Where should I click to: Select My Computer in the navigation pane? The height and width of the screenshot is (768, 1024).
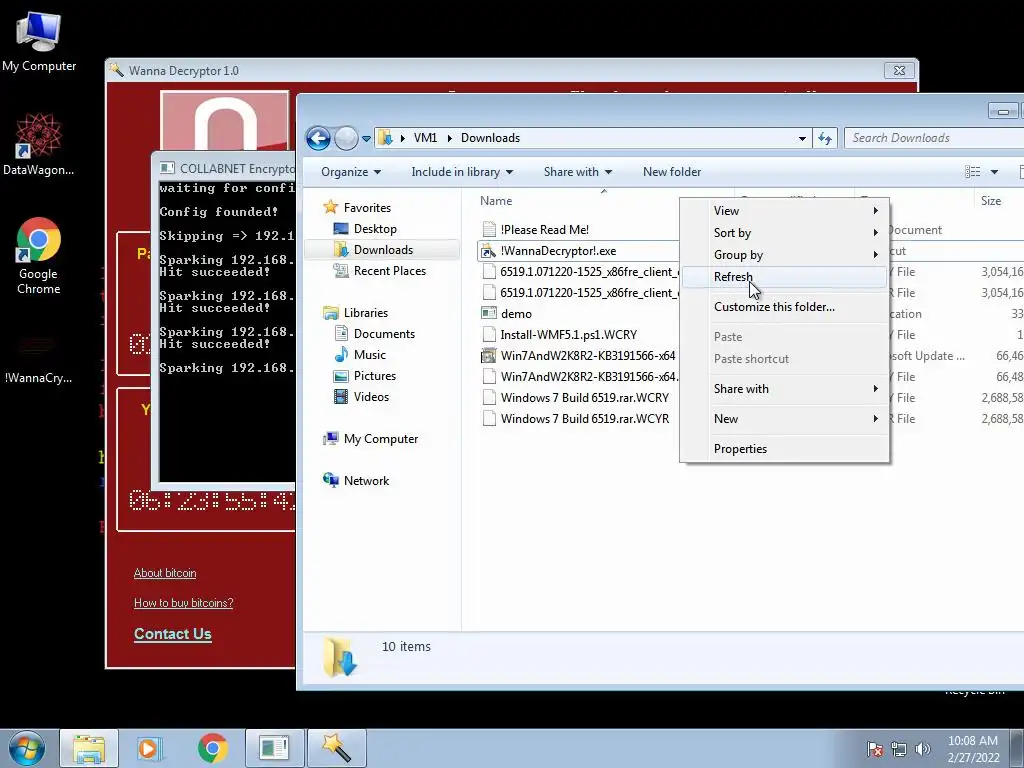click(381, 439)
